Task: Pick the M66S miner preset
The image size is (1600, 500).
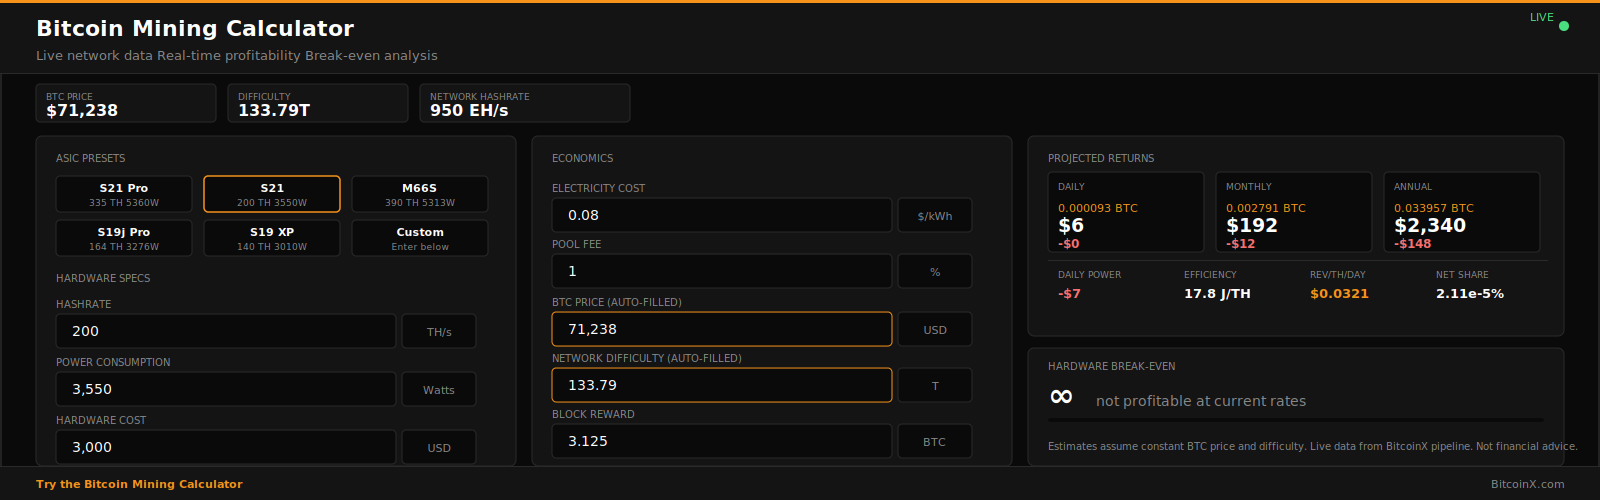Action: coord(420,194)
